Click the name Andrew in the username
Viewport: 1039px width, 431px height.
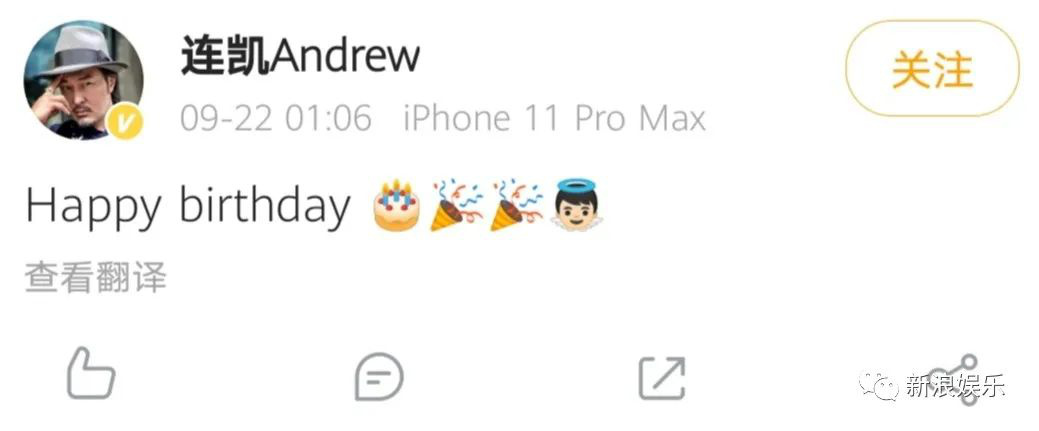[346, 56]
